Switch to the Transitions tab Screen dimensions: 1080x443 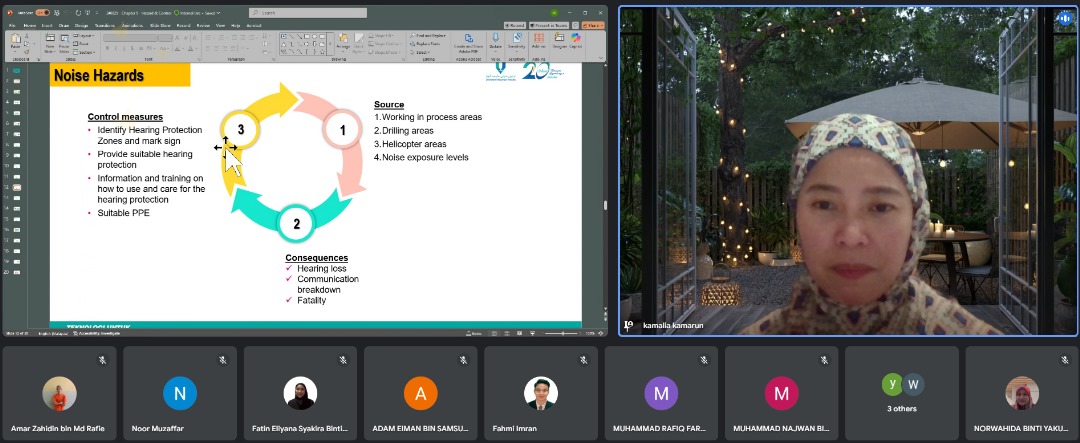point(105,25)
